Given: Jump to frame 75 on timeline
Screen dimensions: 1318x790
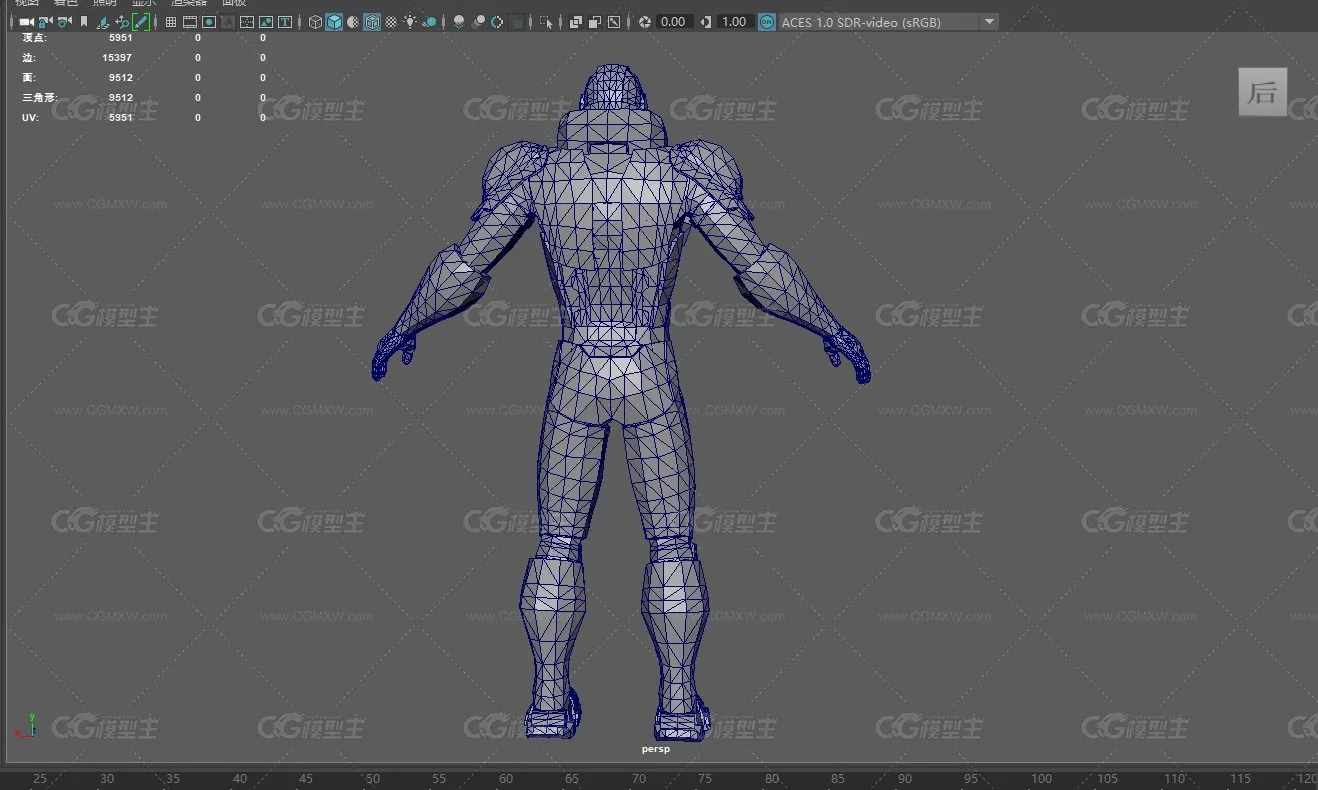Looking at the screenshot, I should tap(705, 779).
